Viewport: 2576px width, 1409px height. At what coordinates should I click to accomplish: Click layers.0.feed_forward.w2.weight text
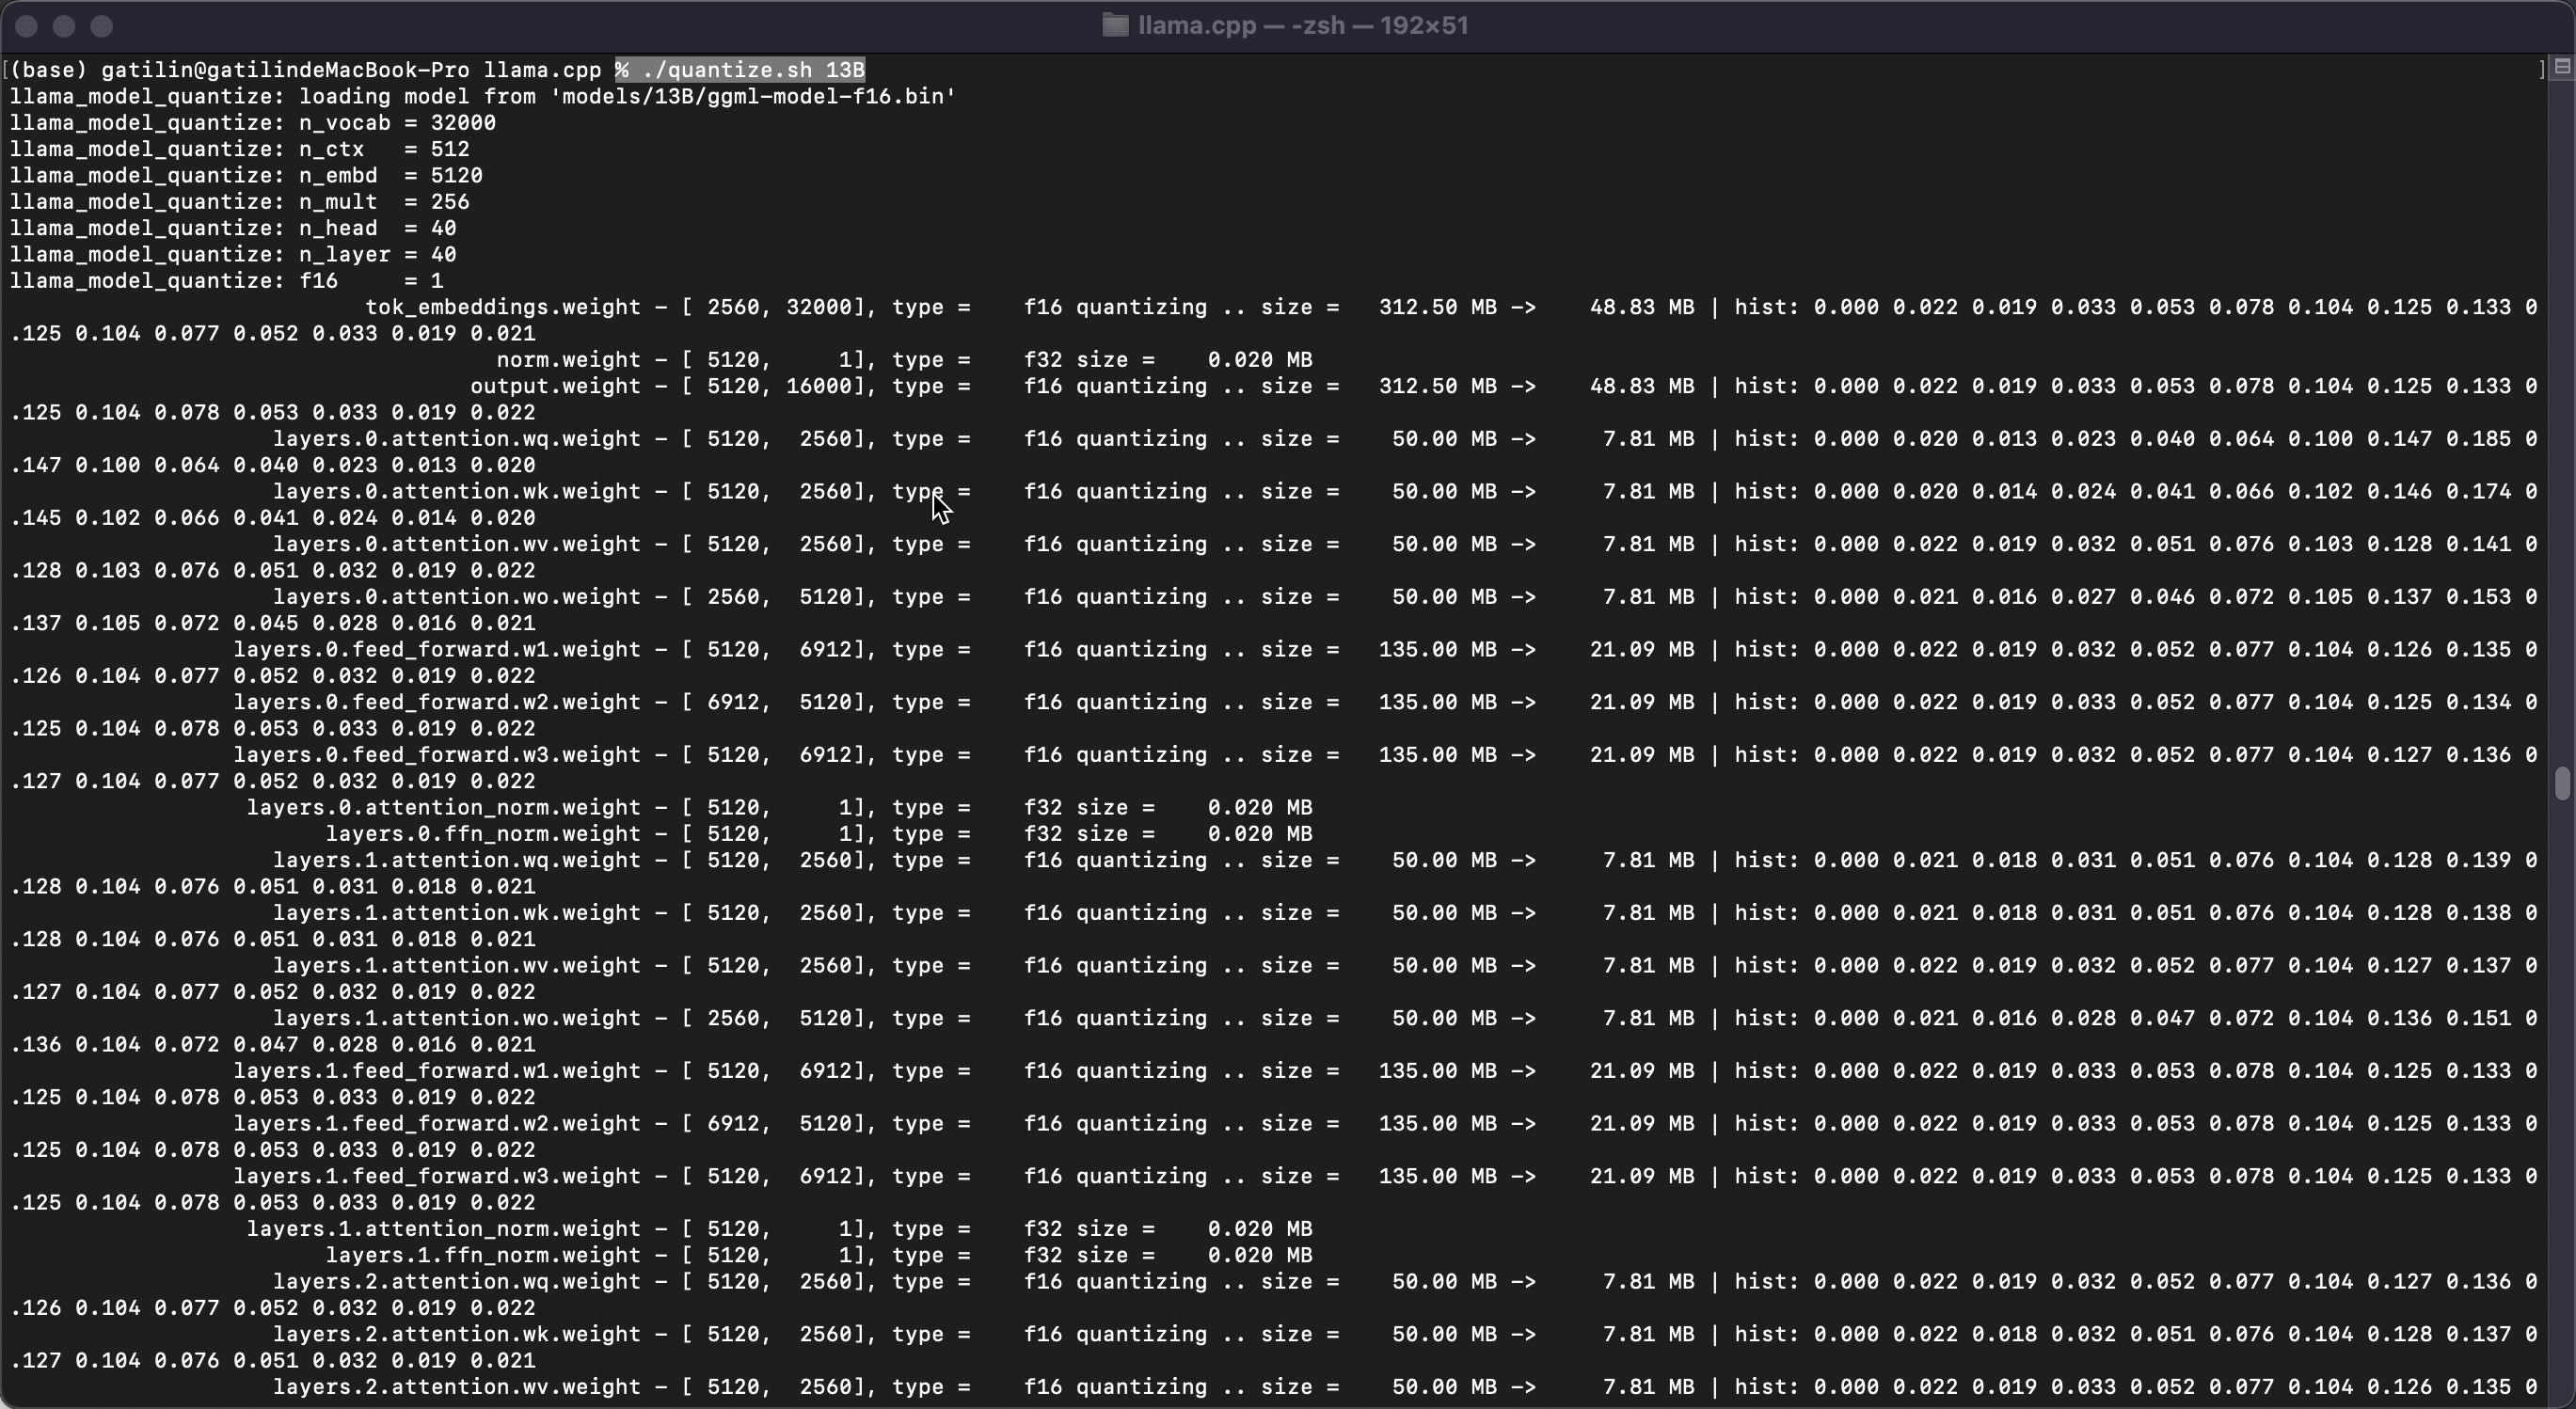(x=436, y=701)
